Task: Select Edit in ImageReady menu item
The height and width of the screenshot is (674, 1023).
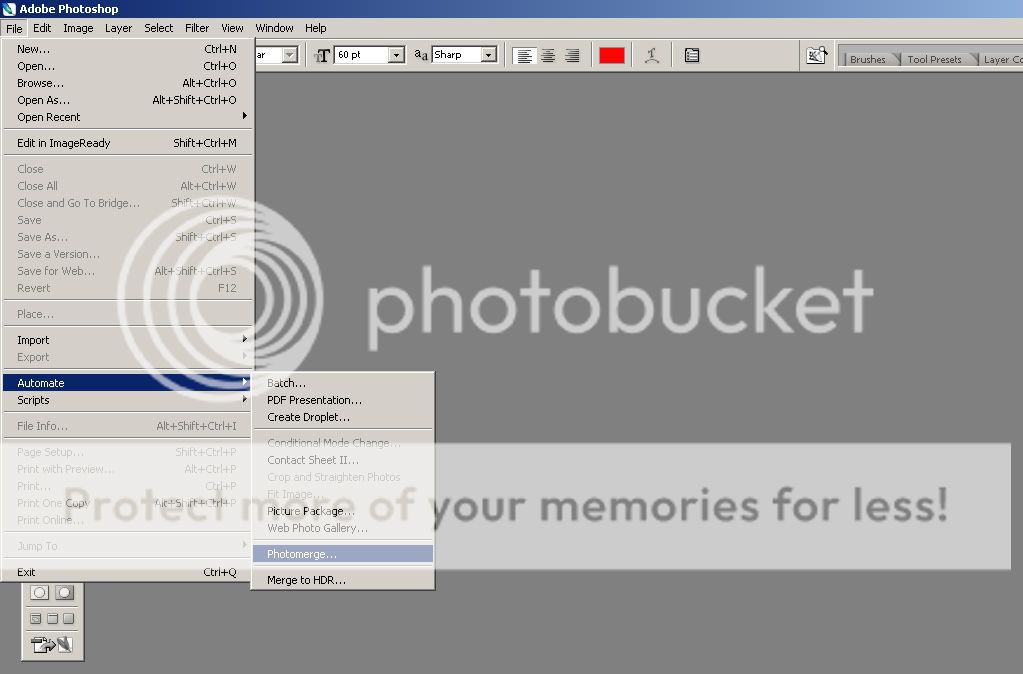Action: click(129, 143)
